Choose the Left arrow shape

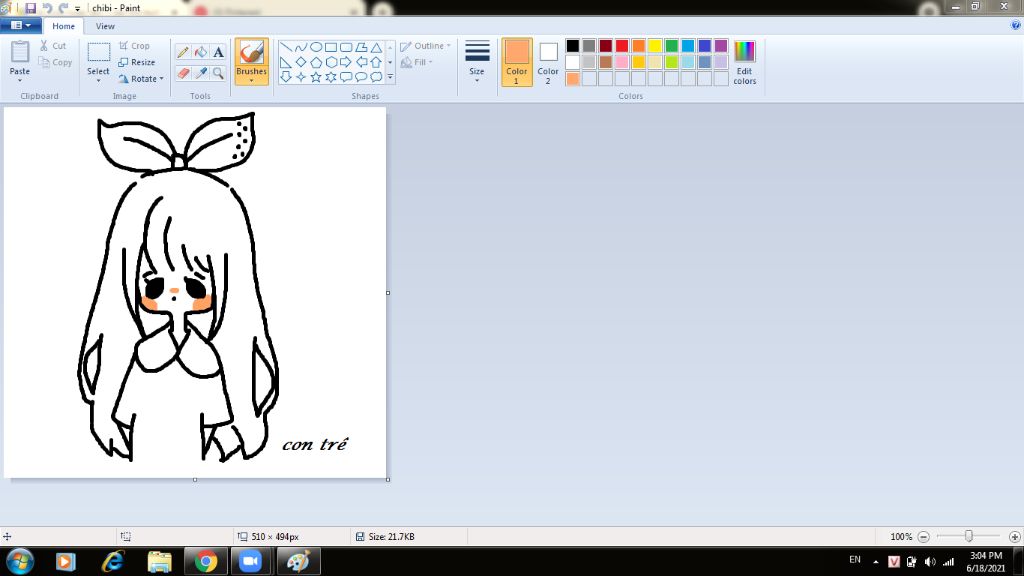360,62
